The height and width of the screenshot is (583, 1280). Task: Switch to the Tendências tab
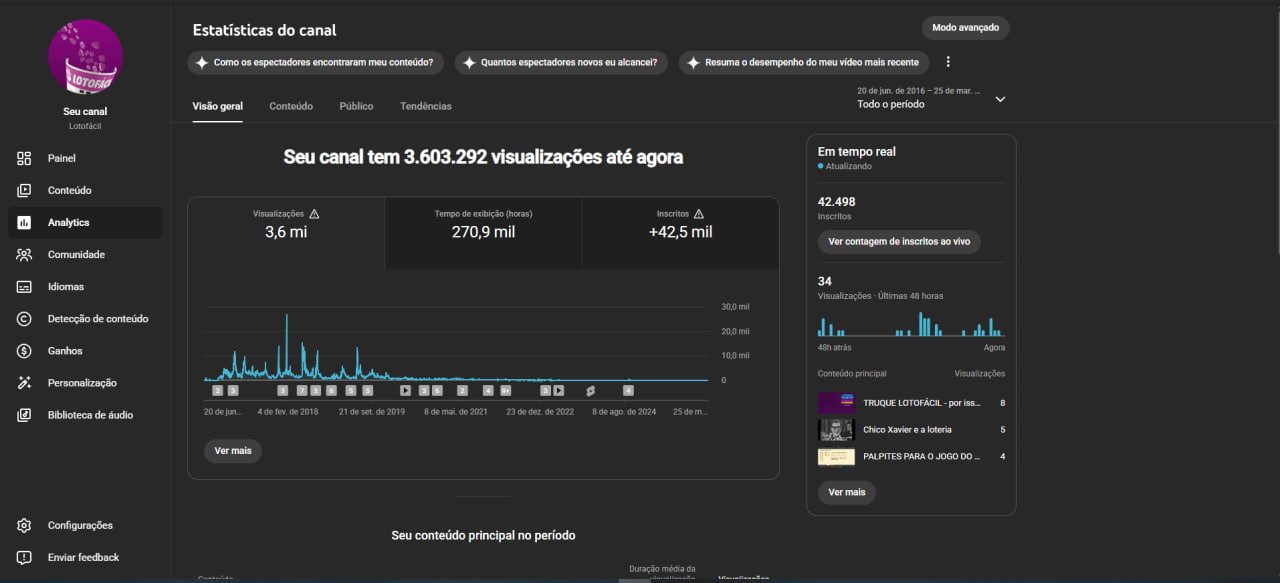(425, 106)
